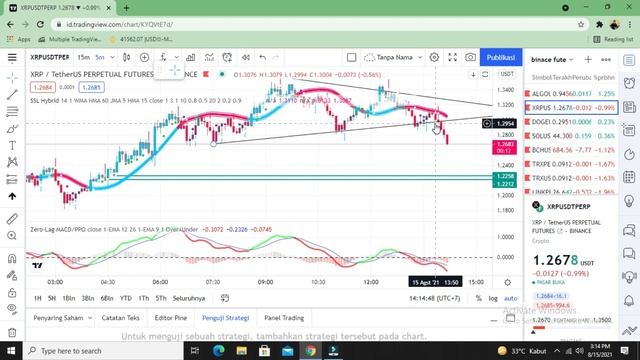Select DOGE in the watchlist
Image resolution: width=640 pixels, height=360 pixels.
(571, 122)
